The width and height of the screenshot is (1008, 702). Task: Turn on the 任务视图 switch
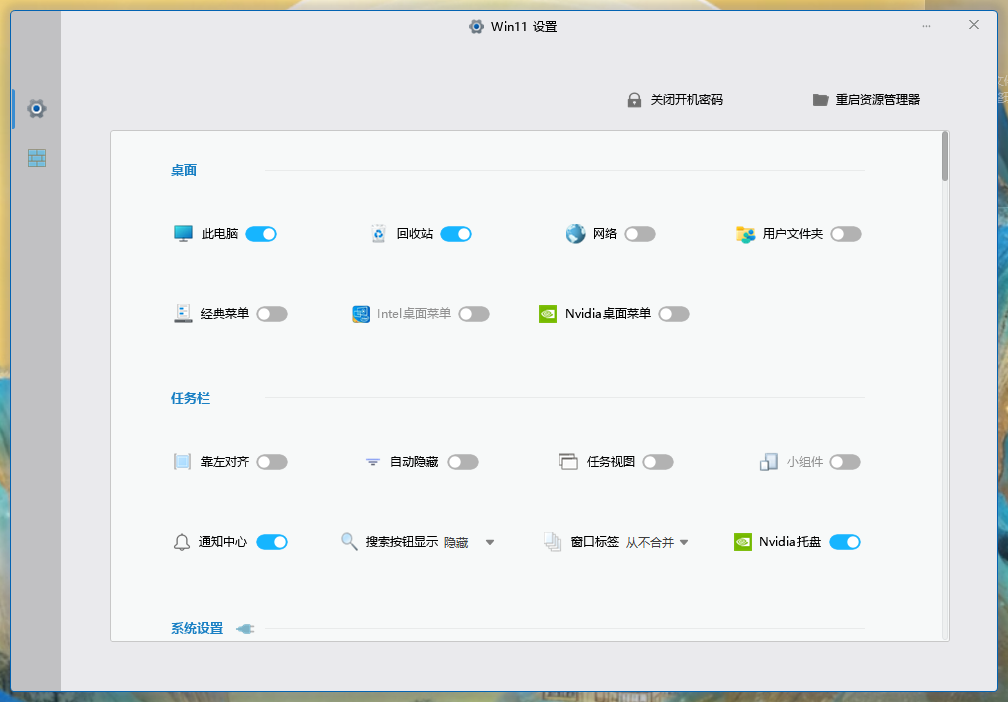click(658, 461)
